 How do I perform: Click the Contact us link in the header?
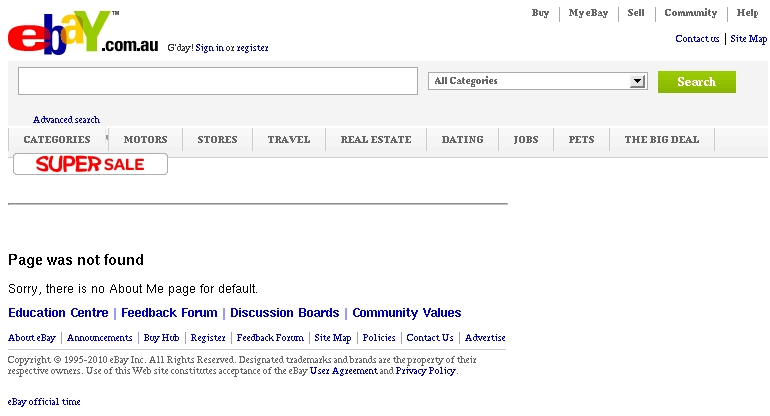point(697,39)
